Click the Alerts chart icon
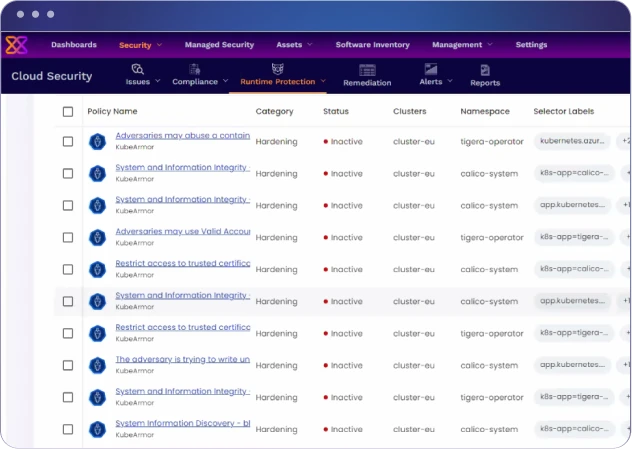632x449 pixels. 431,69
